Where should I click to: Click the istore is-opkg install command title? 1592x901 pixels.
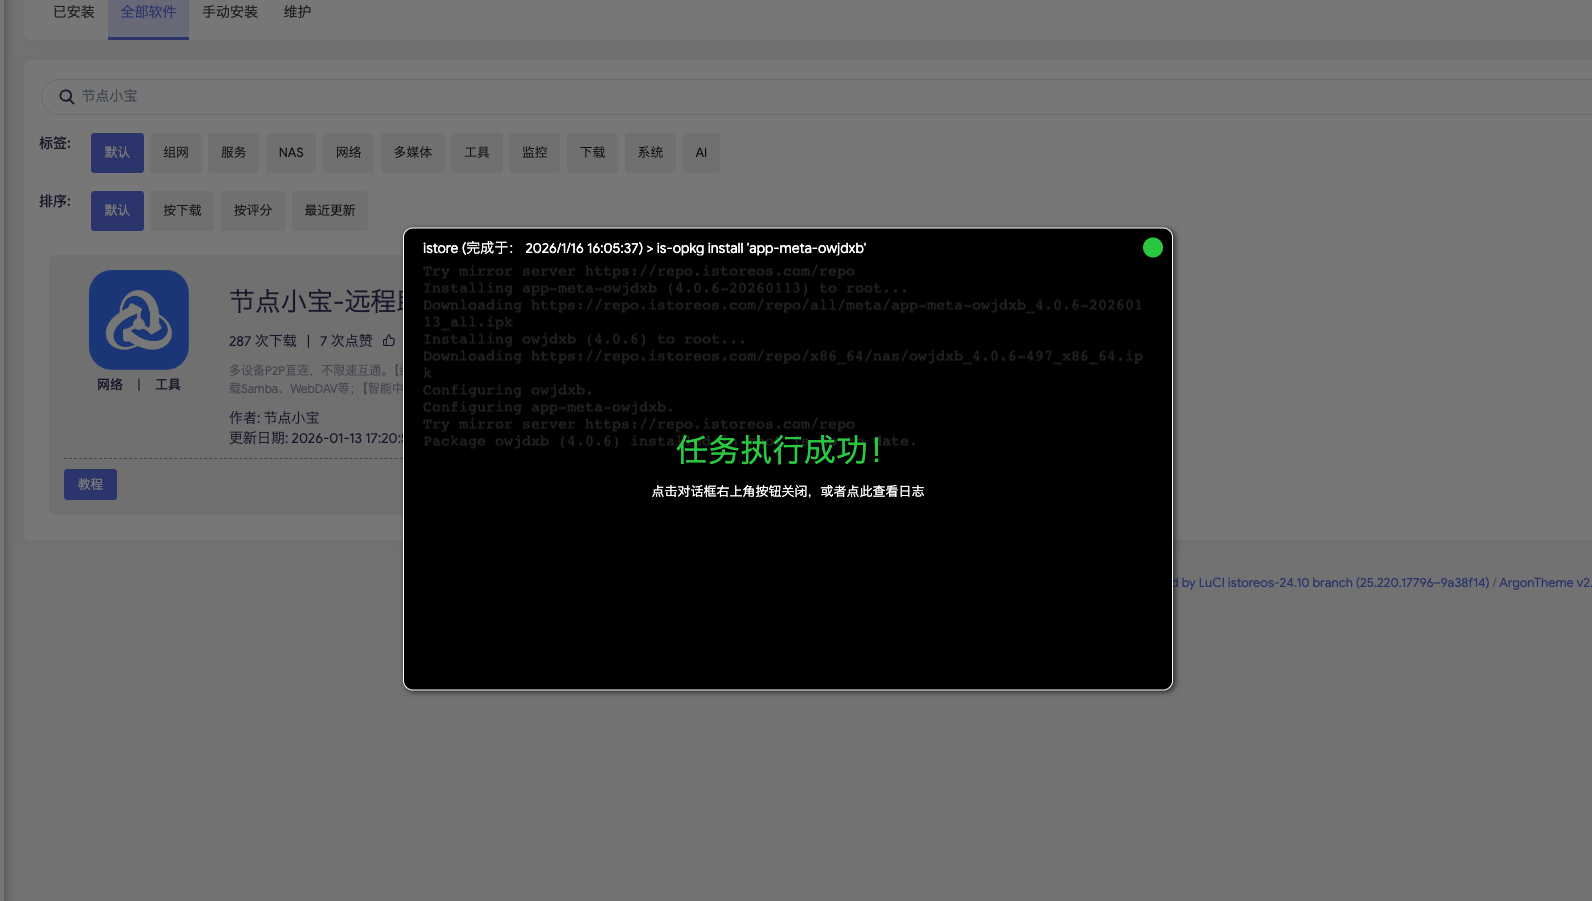click(644, 248)
